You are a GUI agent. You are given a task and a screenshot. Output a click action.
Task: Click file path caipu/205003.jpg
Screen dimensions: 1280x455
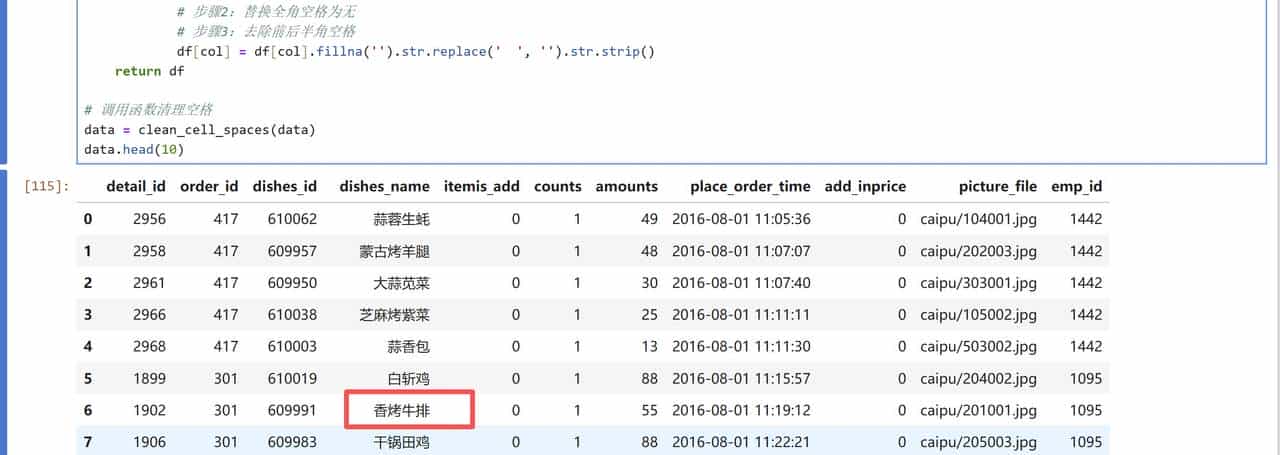point(979,443)
